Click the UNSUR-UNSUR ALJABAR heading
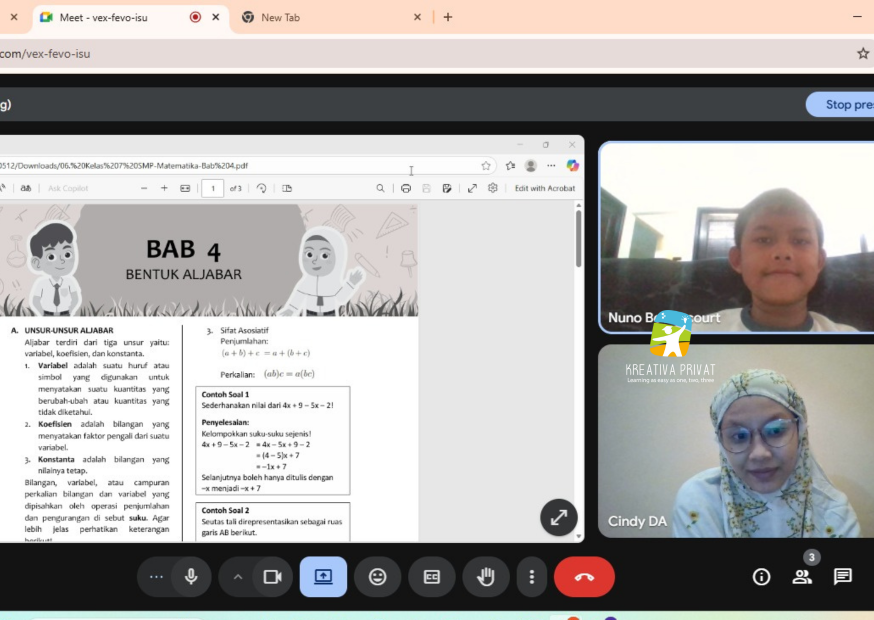 (69, 330)
